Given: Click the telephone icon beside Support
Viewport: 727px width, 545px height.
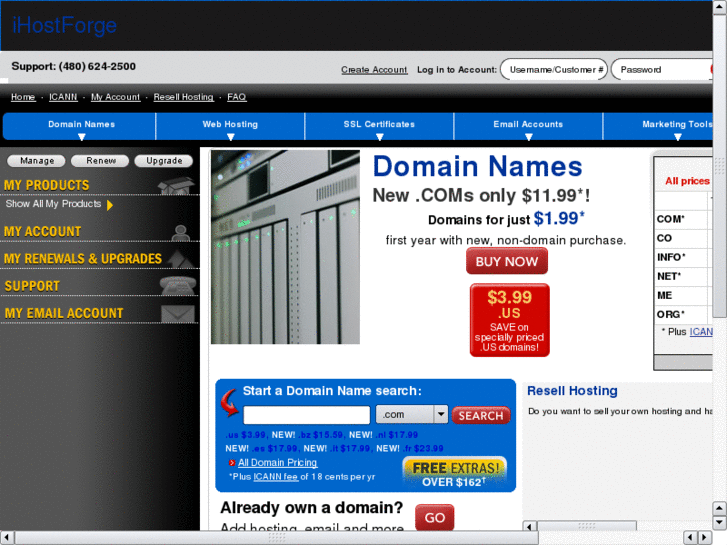Looking at the screenshot, I should 178,285.
